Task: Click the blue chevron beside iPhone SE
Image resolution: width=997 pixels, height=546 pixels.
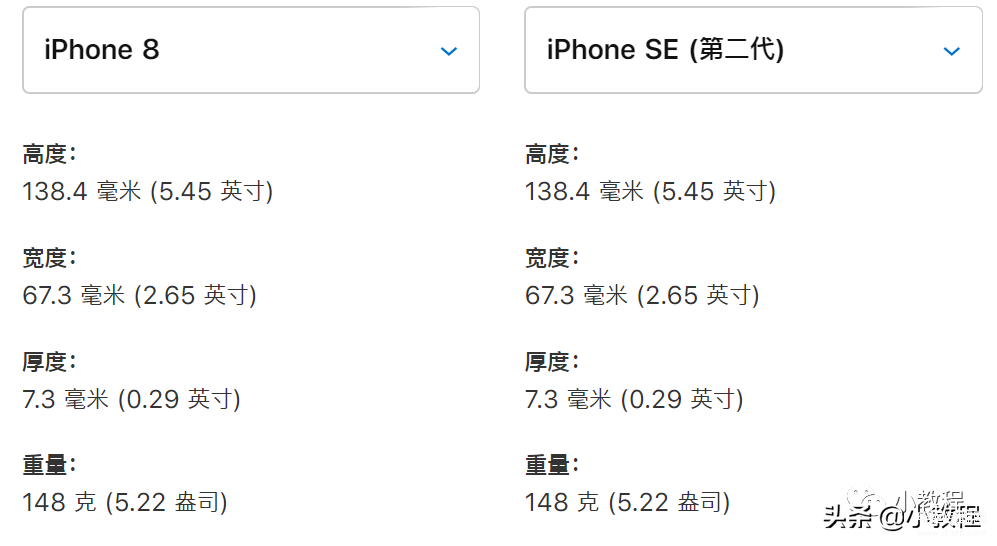Action: pyautogui.click(x=951, y=51)
